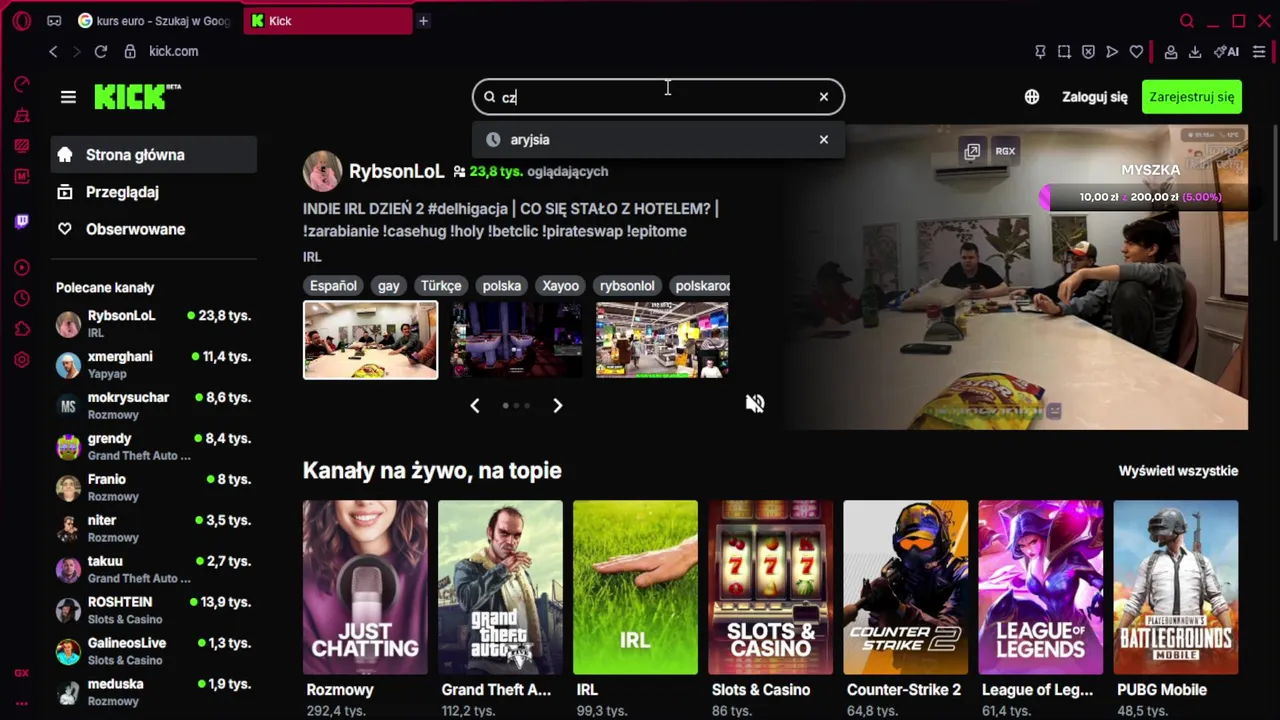Open the ad blocker shield icon
Viewport: 1280px width, 720px height.
[x=1088, y=51]
